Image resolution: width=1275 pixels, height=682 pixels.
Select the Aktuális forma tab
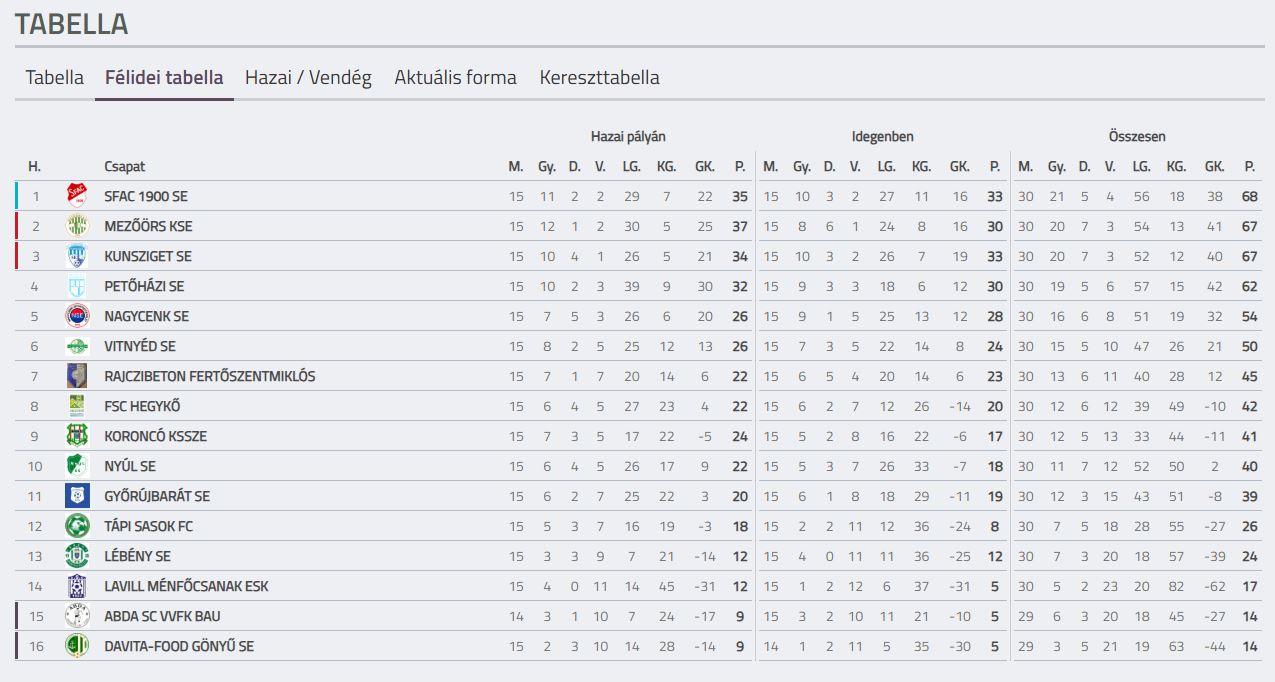[456, 77]
